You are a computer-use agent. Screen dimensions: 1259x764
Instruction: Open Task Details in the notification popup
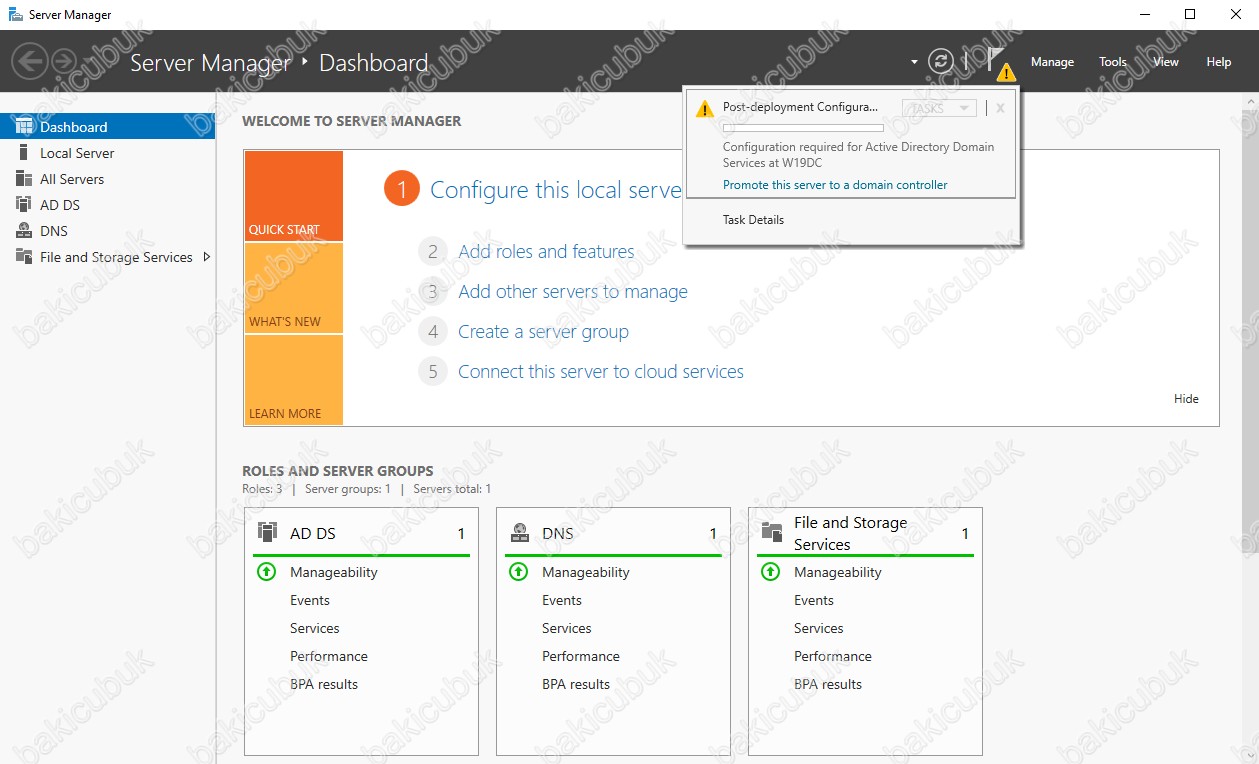(x=753, y=220)
